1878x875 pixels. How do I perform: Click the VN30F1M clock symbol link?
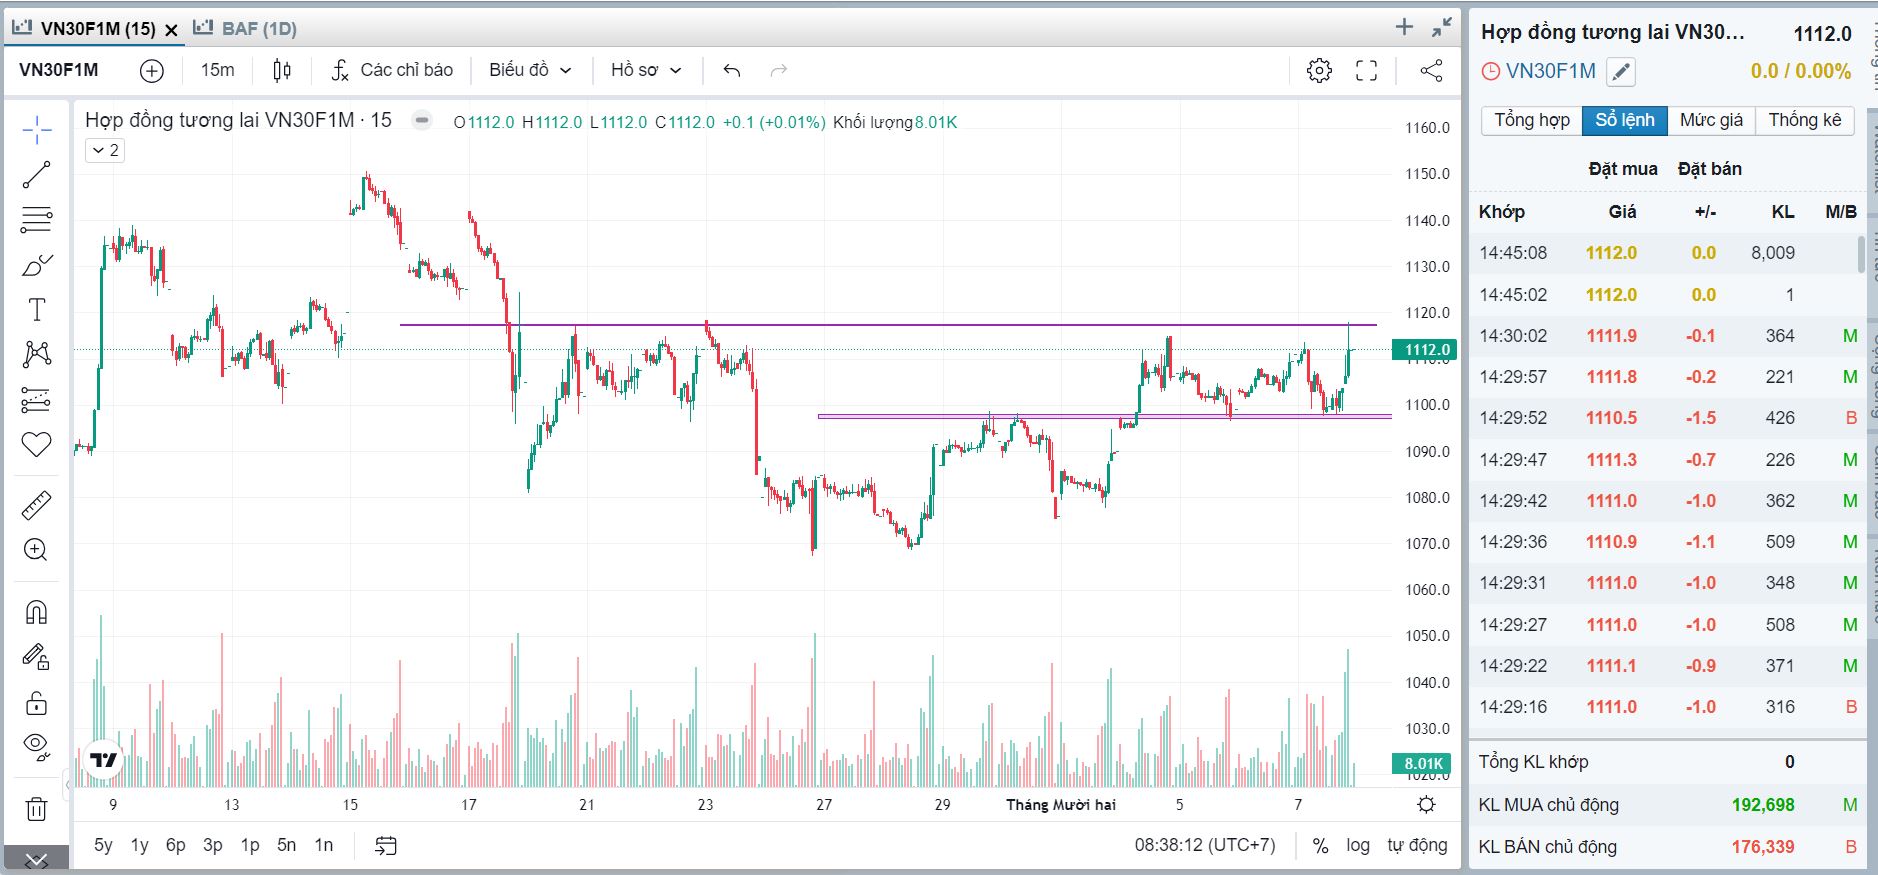click(1539, 71)
